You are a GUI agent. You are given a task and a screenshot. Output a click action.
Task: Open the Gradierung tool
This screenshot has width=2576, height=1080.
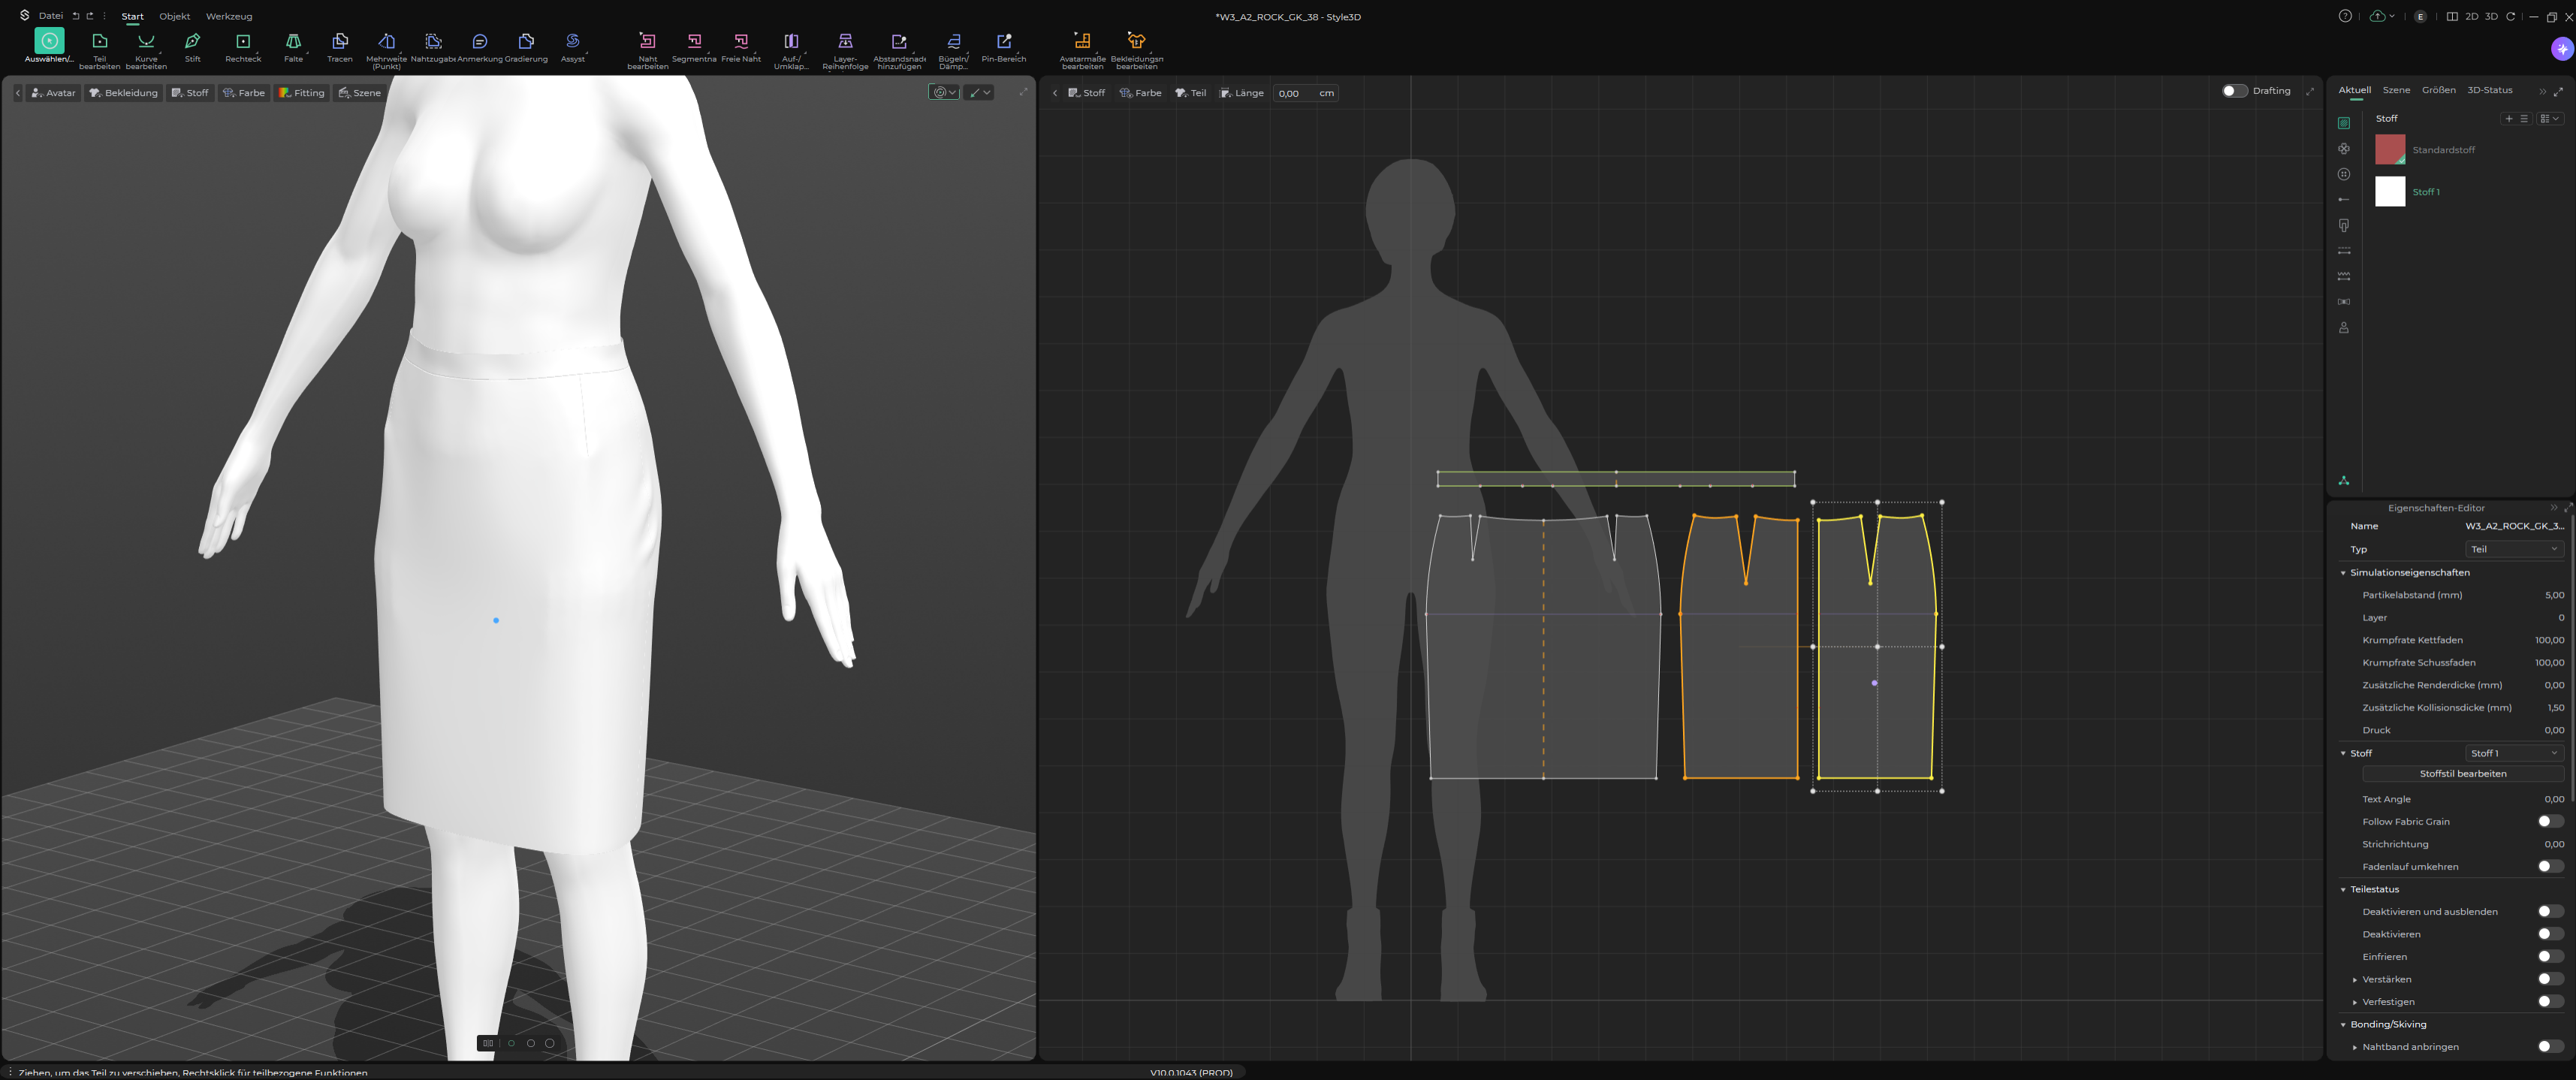point(526,46)
